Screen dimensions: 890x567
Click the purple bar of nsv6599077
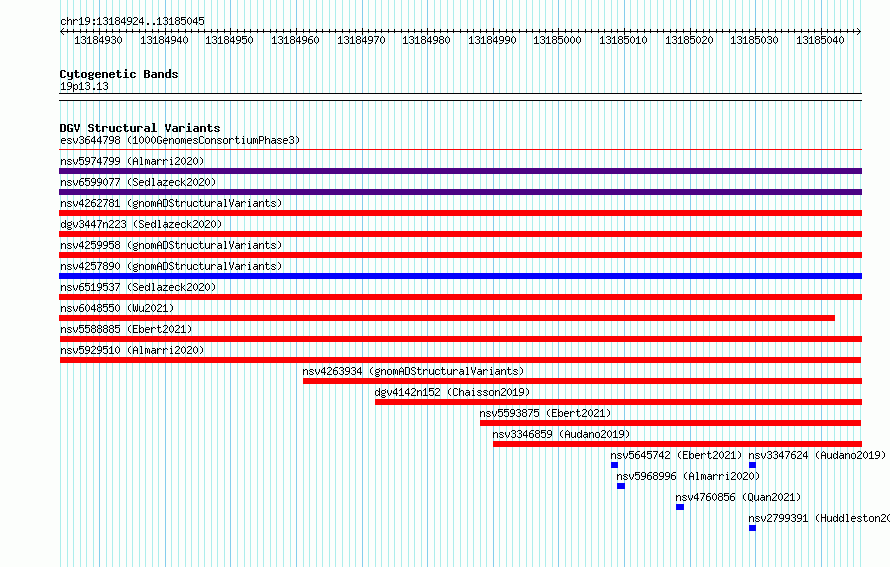click(460, 192)
